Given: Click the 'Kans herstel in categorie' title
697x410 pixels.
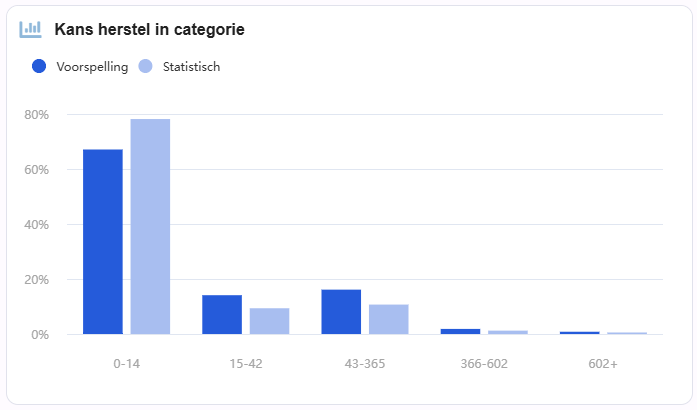Looking at the screenshot, I should (149, 29).
